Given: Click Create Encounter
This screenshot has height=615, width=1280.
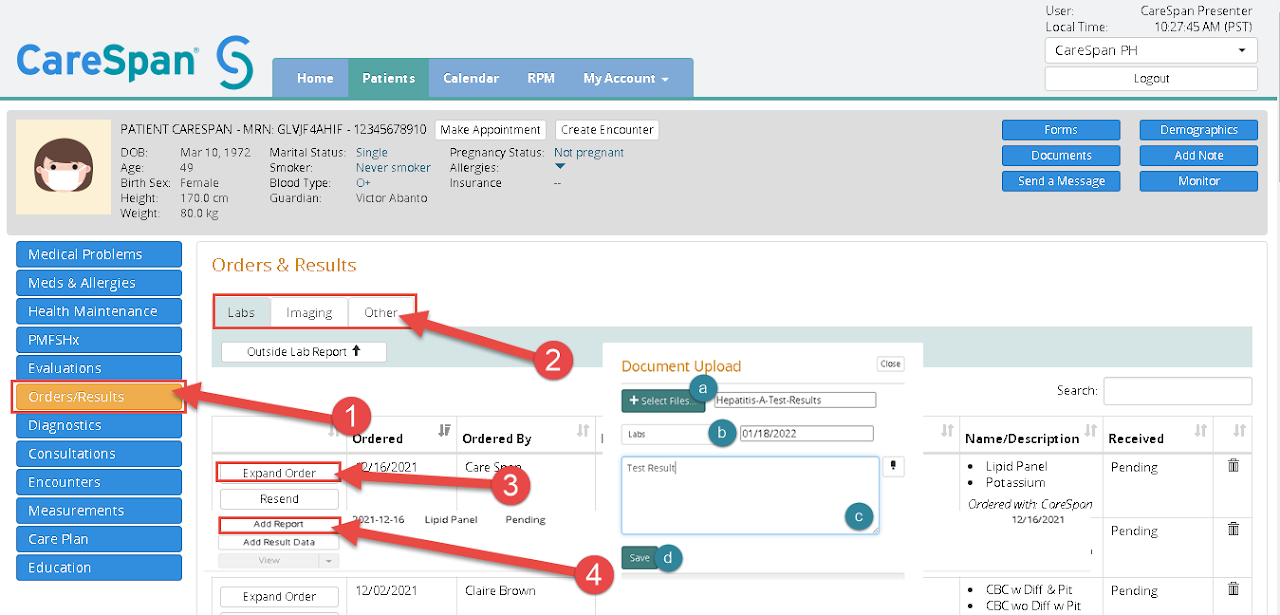Looking at the screenshot, I should [607, 129].
